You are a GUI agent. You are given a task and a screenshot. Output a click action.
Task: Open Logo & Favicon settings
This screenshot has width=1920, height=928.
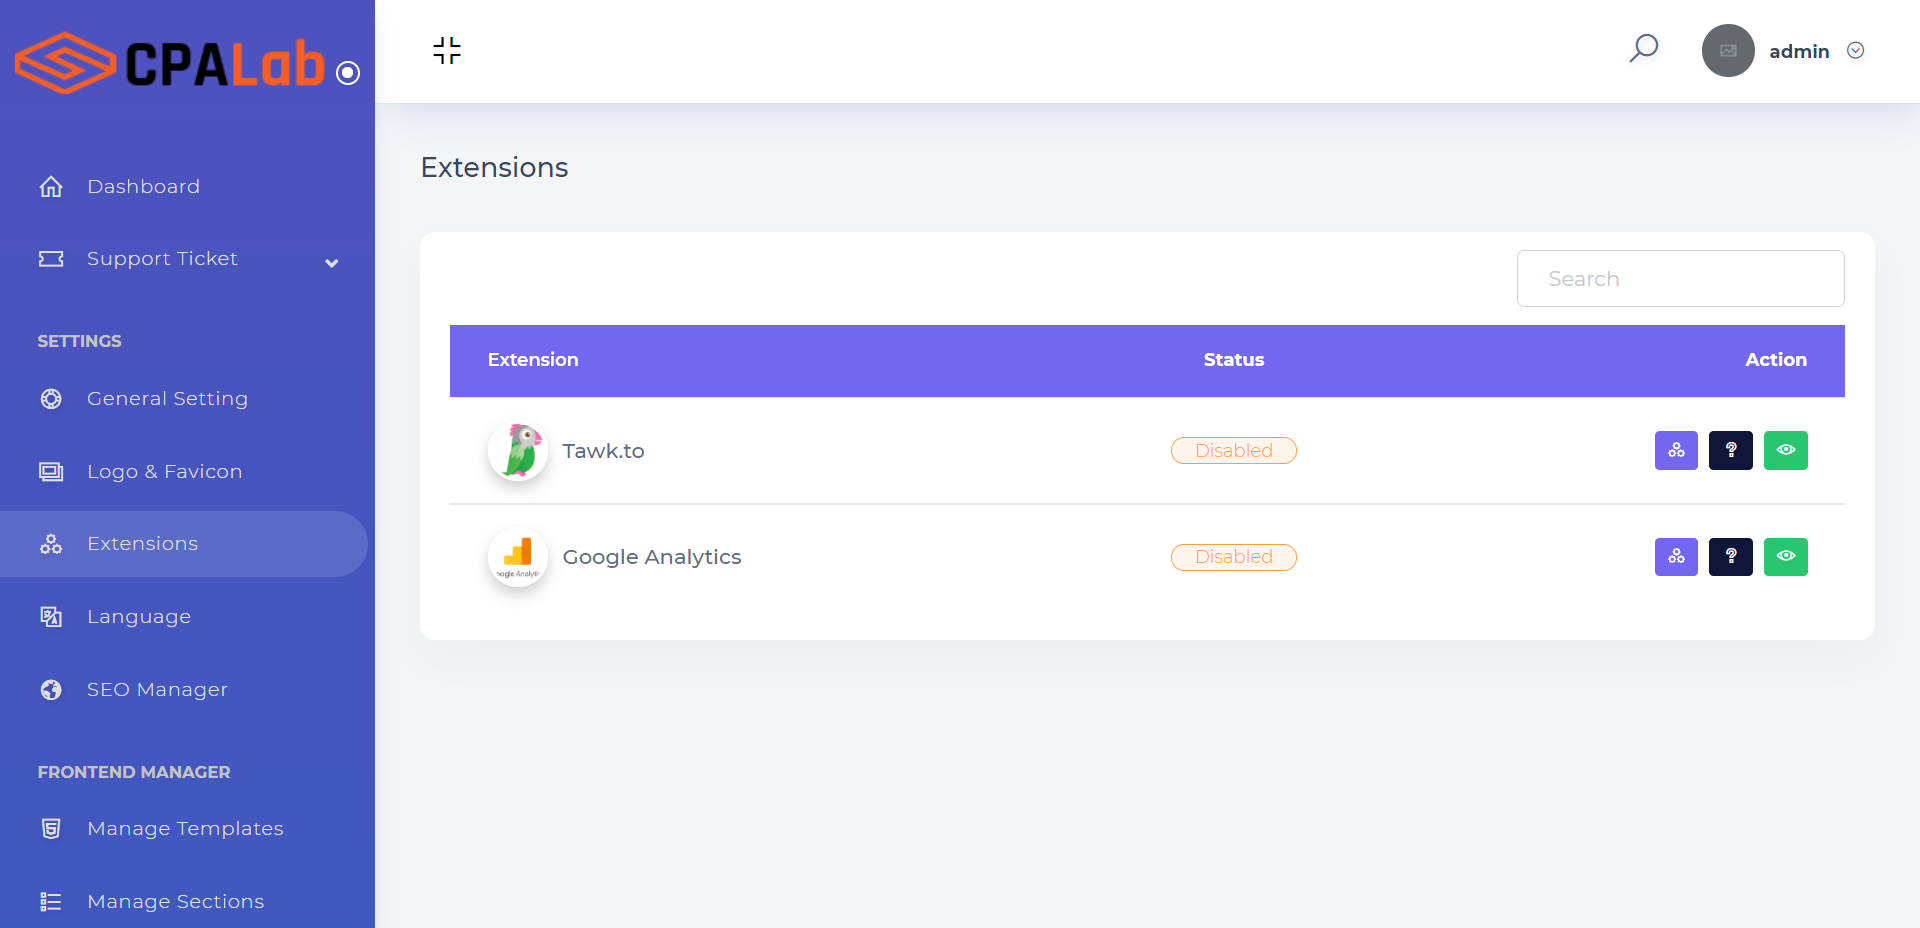(x=164, y=472)
